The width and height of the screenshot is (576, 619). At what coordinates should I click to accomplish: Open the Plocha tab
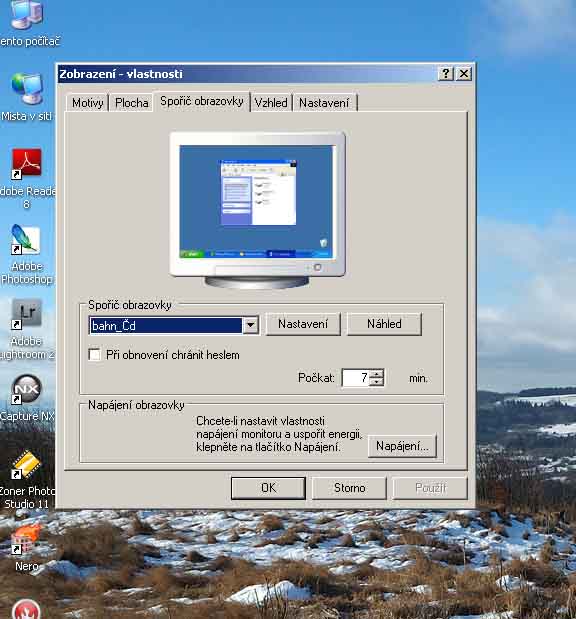coord(131,103)
